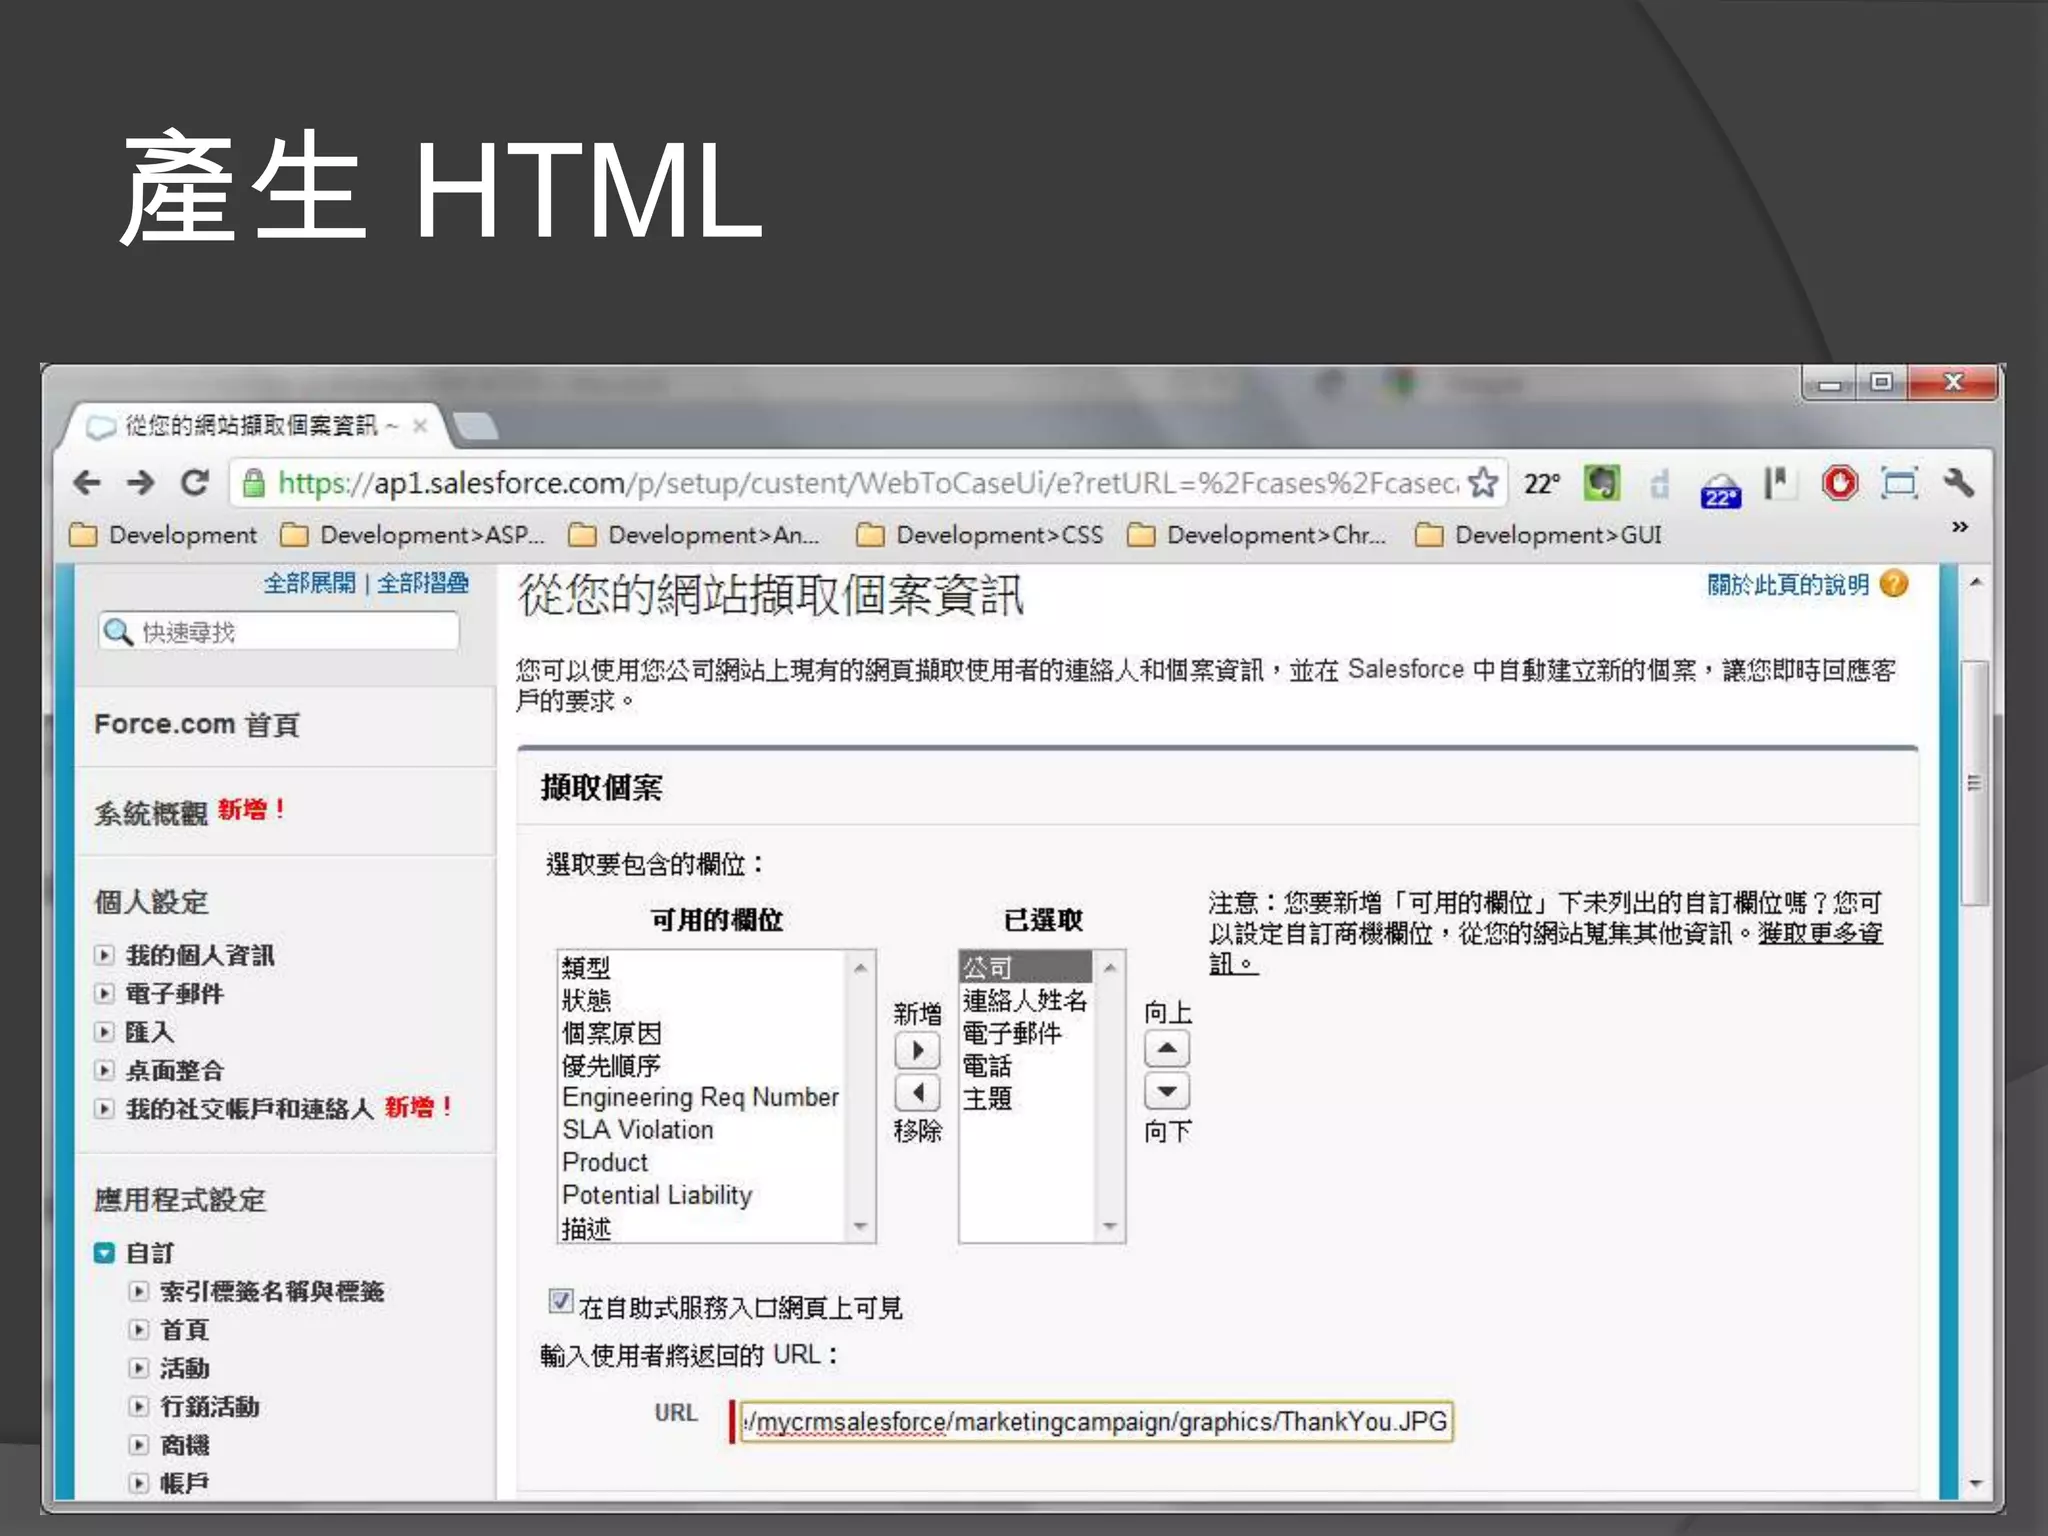Expand the 行銷活動 tree node
2048x1536 pixels.
[139, 1406]
